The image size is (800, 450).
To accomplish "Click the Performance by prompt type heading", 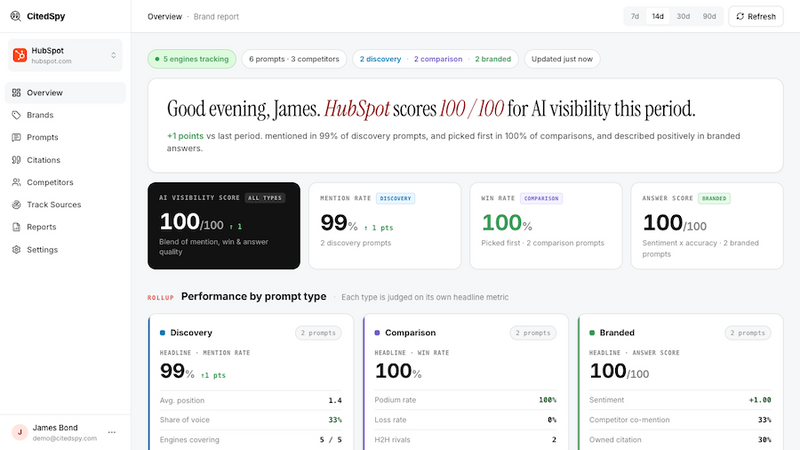I will click(x=254, y=296).
